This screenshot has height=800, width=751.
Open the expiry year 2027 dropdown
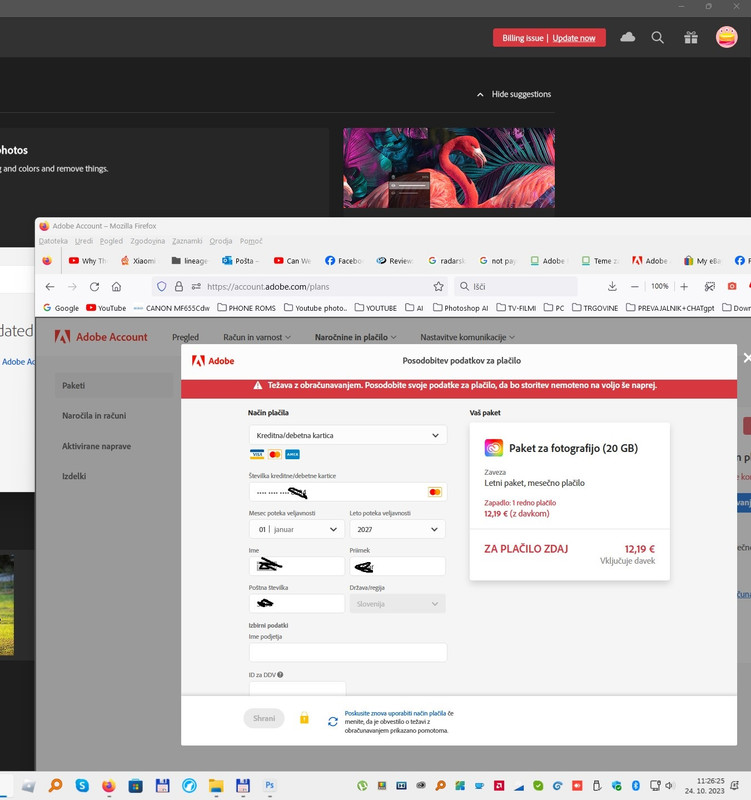[x=397, y=530]
